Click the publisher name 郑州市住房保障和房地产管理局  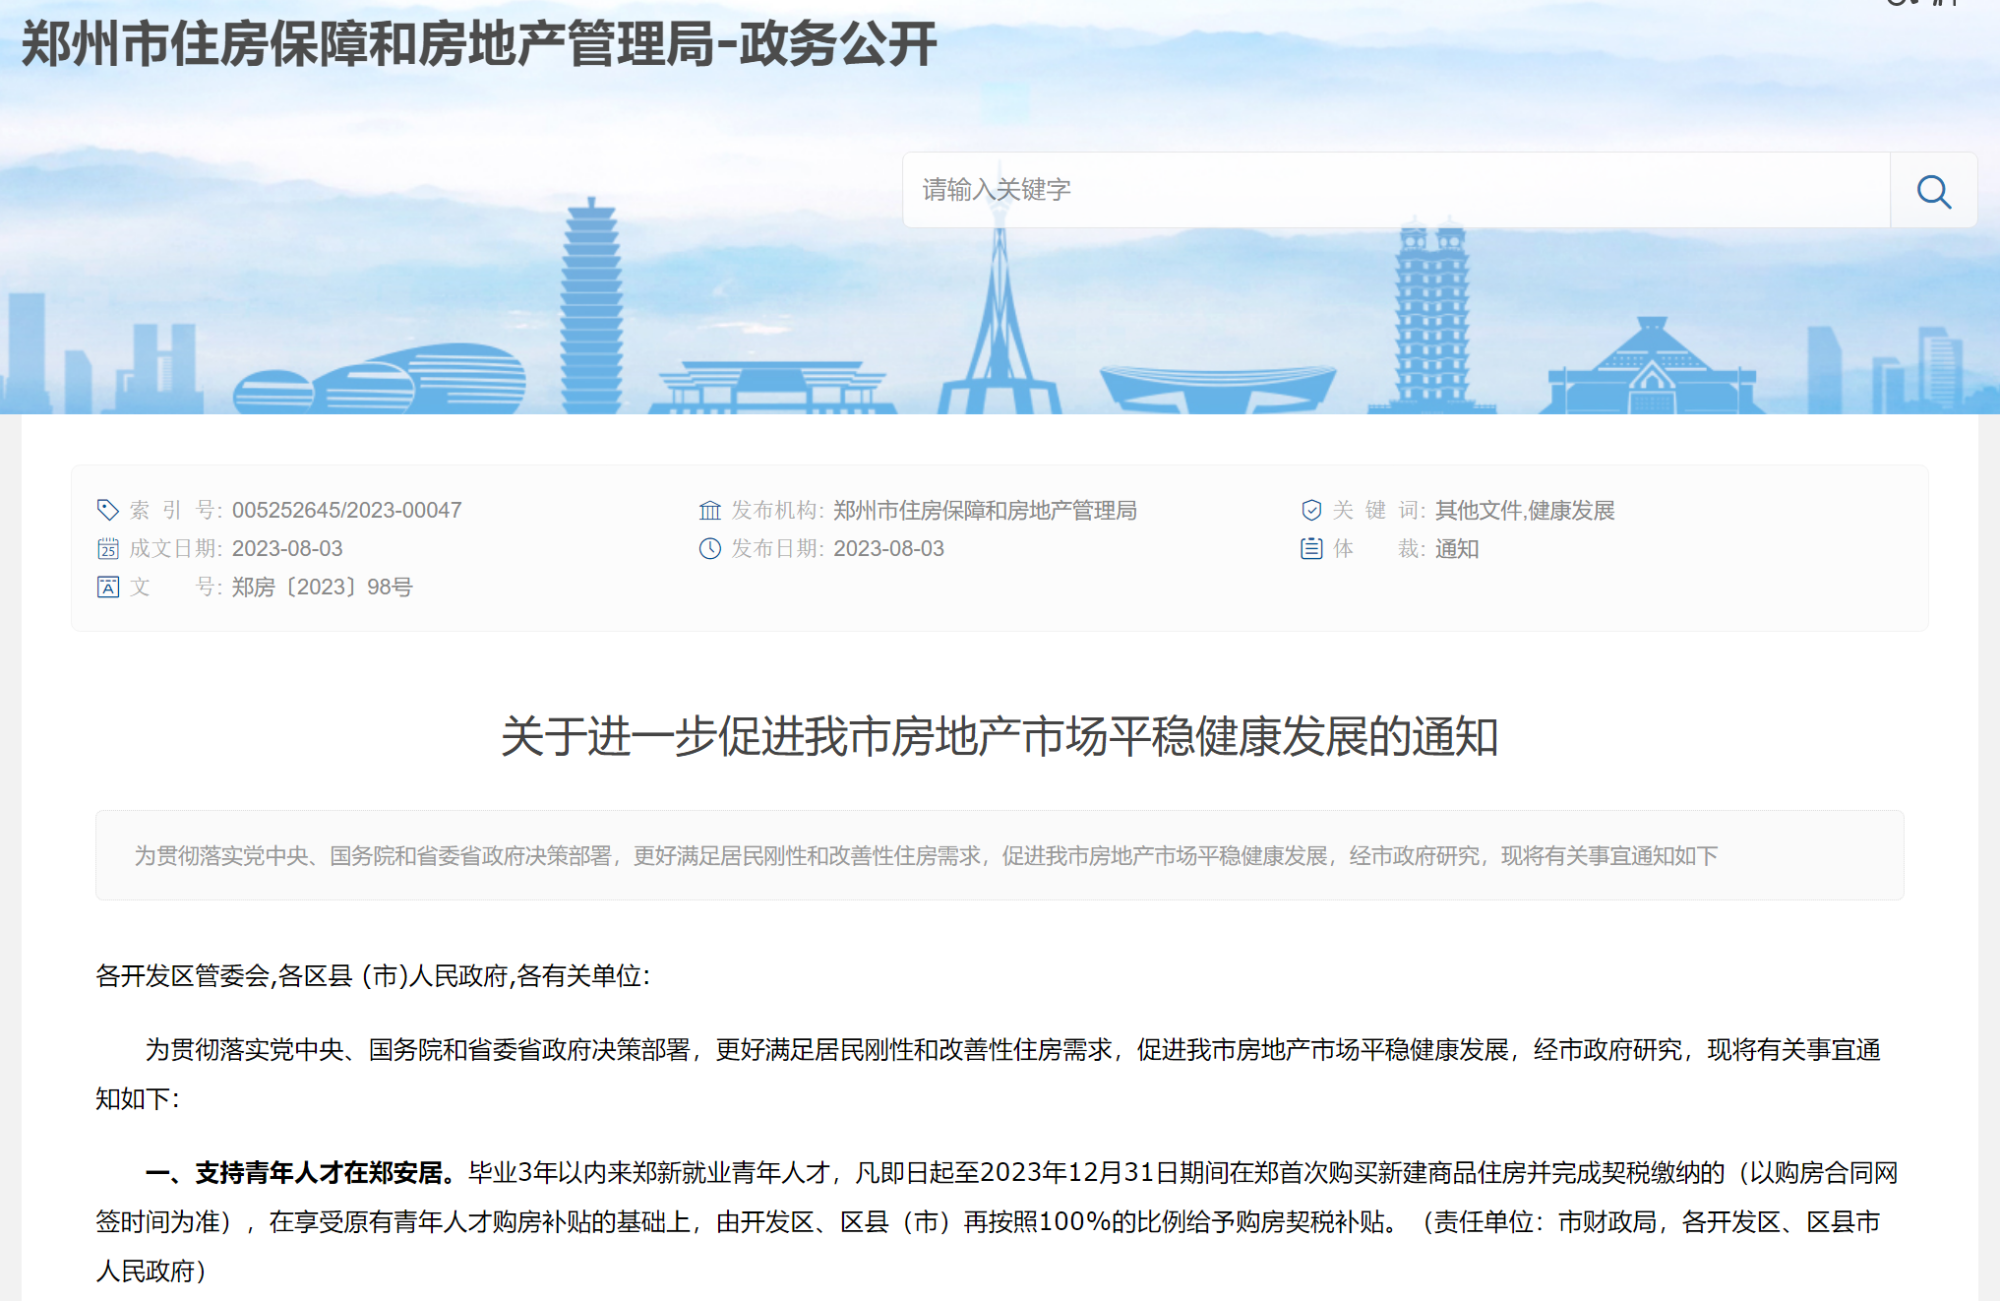coord(984,510)
